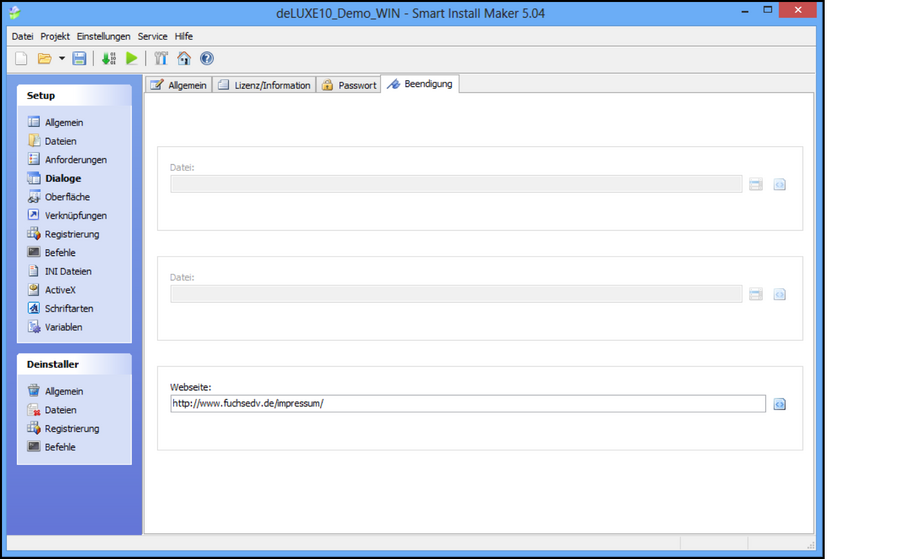Select Registrierung under Deinstaller
Viewport: 900px width, 559px height.
[72, 428]
